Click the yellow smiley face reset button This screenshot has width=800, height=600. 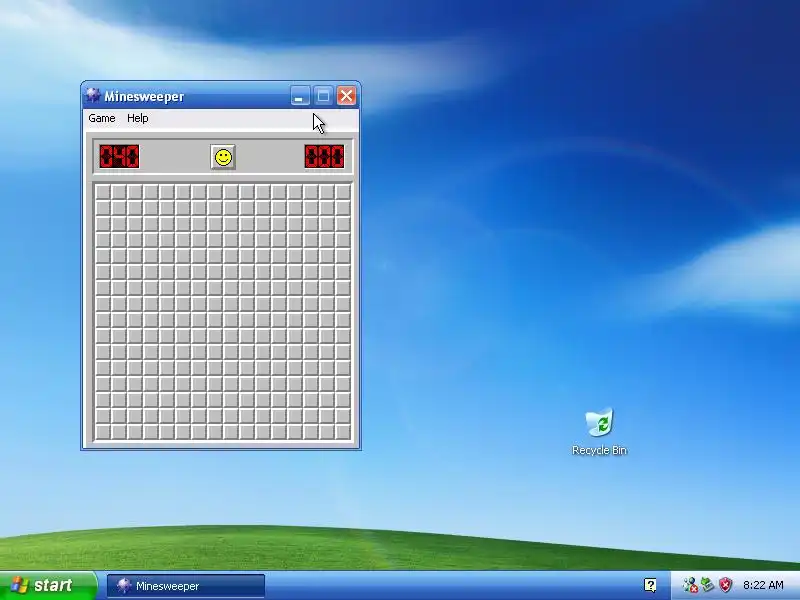click(x=223, y=157)
